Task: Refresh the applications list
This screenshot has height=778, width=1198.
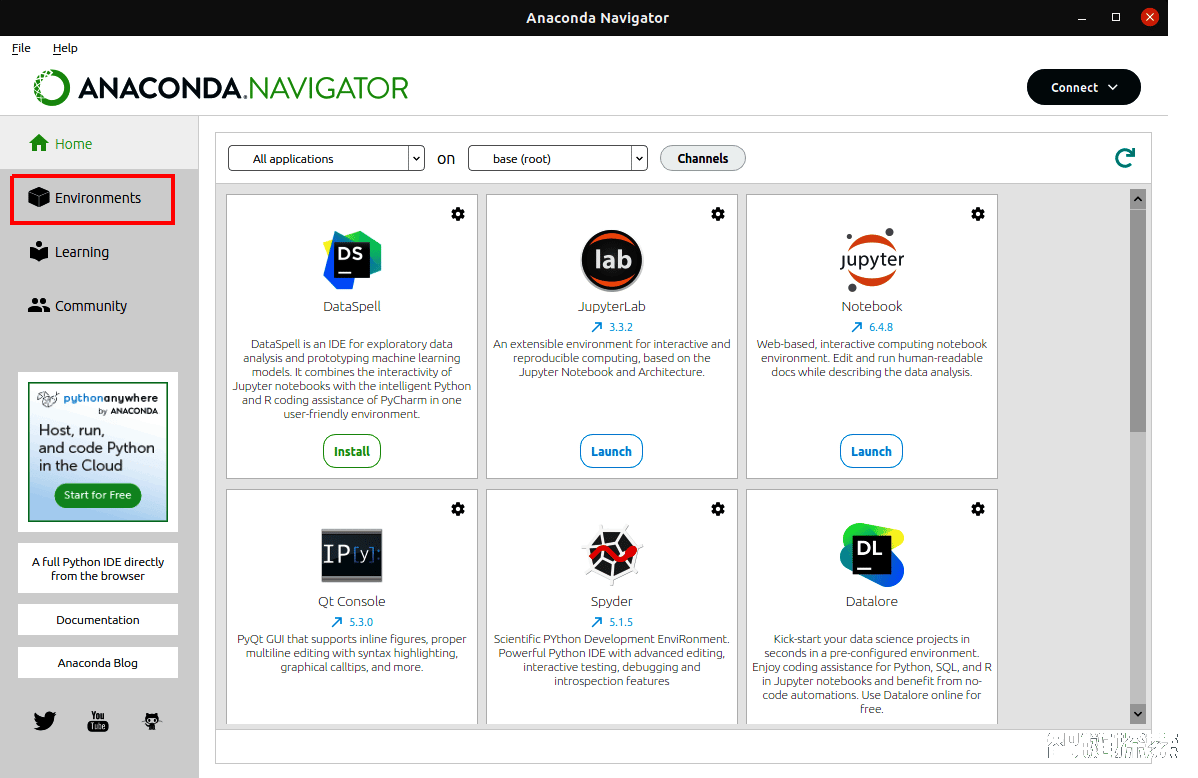Action: [x=1125, y=158]
